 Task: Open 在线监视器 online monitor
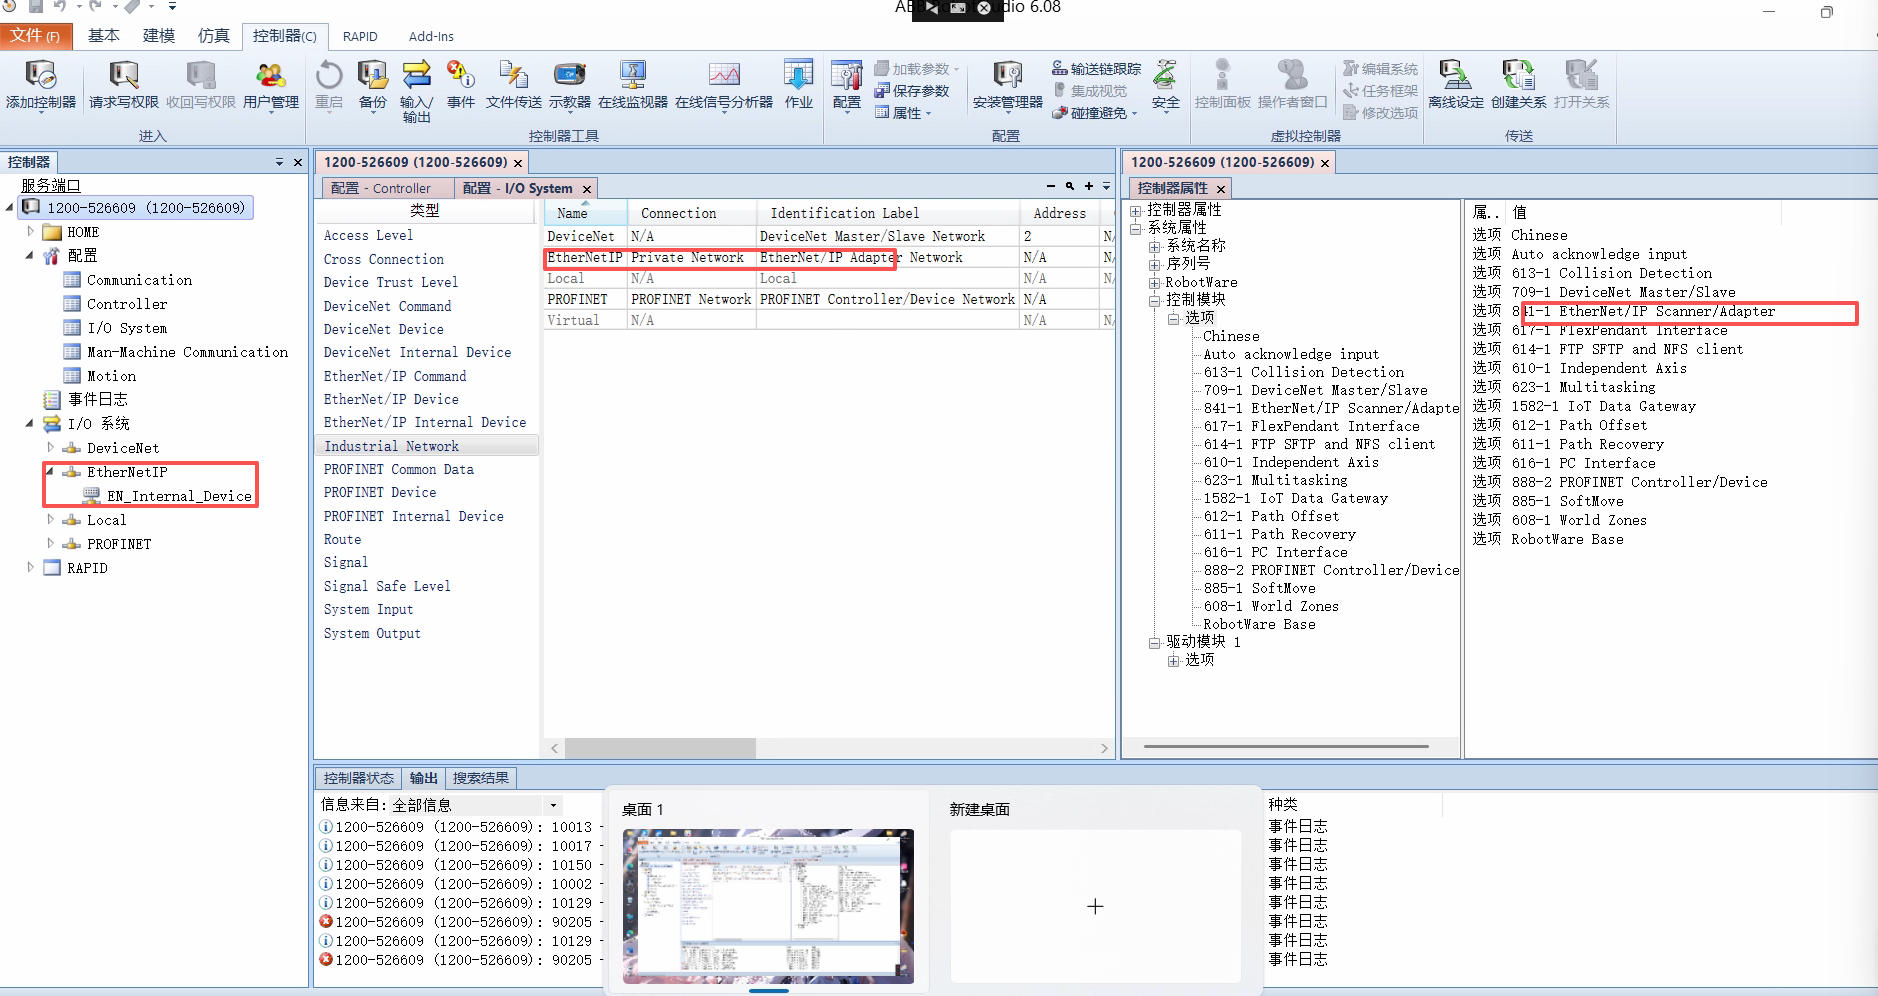(632, 77)
